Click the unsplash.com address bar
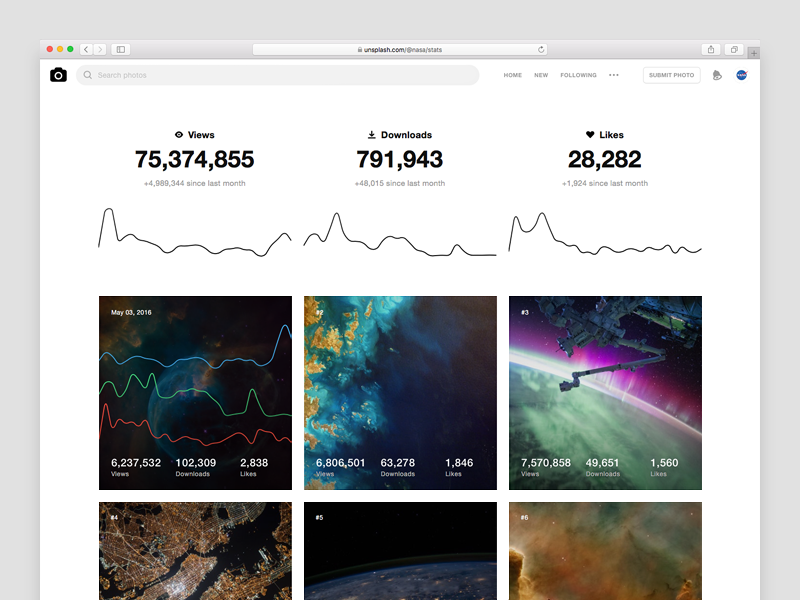 [400, 49]
